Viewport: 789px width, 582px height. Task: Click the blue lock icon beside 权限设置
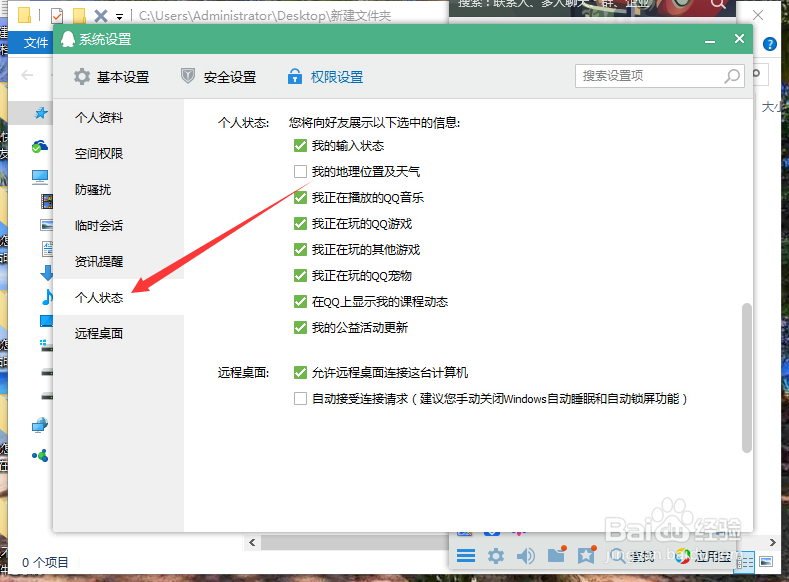point(295,76)
